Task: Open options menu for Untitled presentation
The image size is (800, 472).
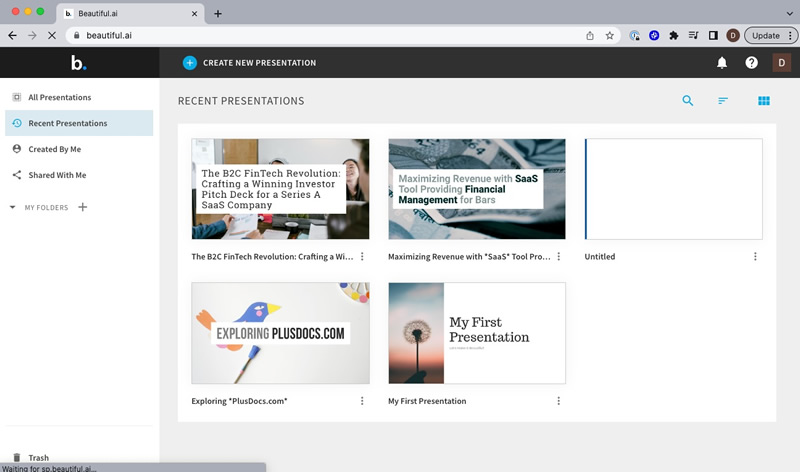Action: [x=756, y=257]
